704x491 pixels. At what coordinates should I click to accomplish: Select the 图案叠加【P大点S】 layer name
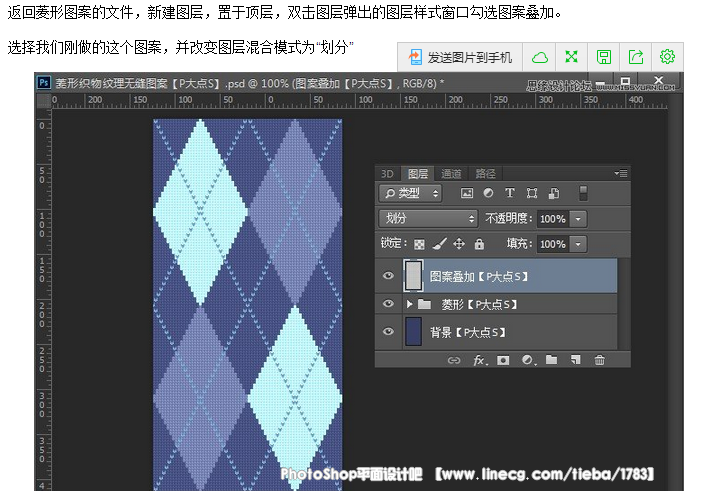(478, 276)
